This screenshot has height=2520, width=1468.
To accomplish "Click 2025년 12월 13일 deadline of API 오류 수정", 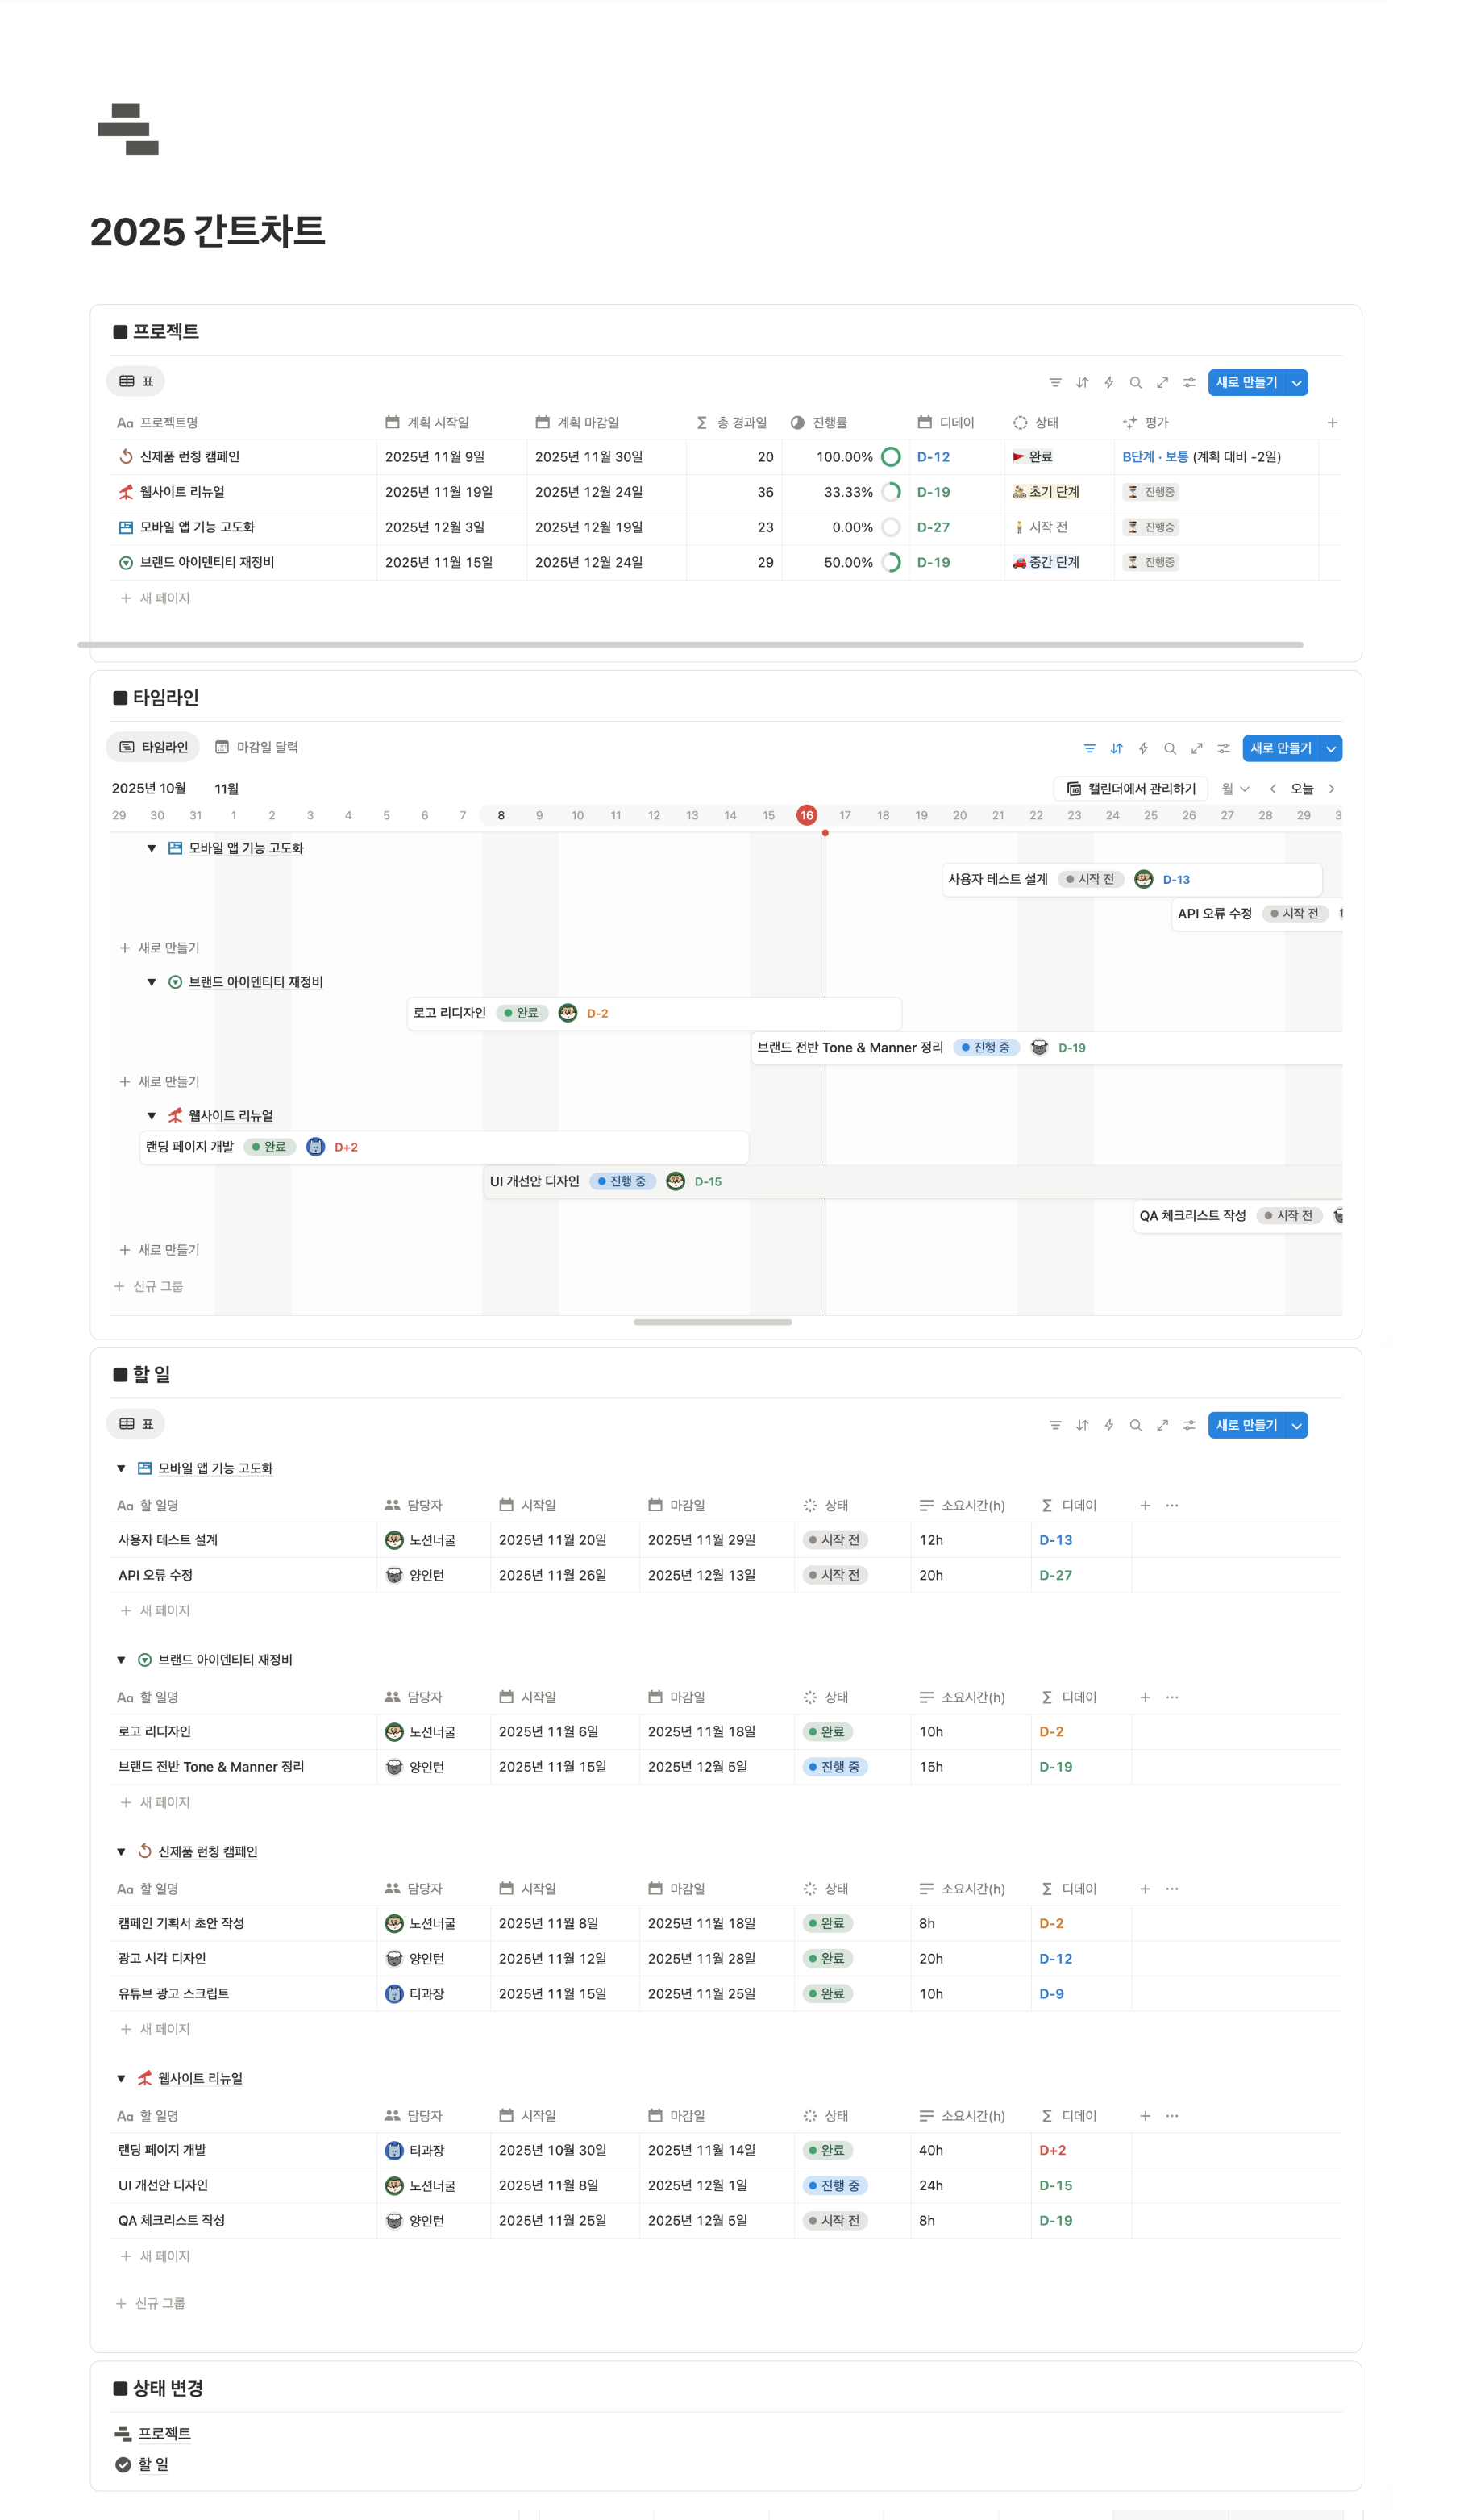I will (702, 1575).
